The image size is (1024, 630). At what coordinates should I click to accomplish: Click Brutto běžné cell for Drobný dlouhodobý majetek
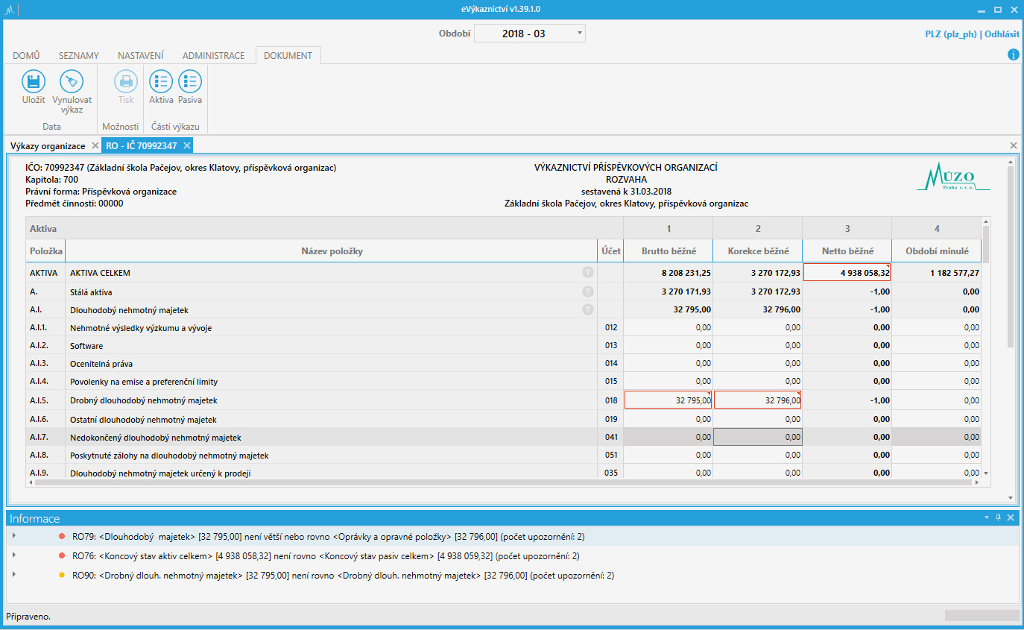coord(668,400)
